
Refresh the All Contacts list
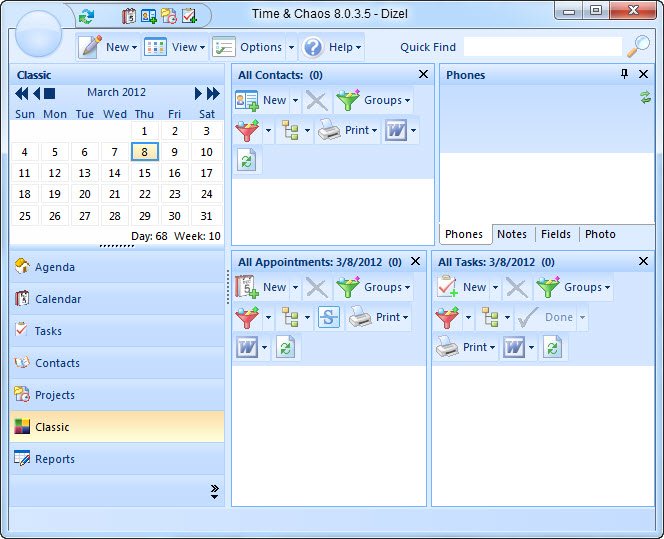[x=246, y=160]
